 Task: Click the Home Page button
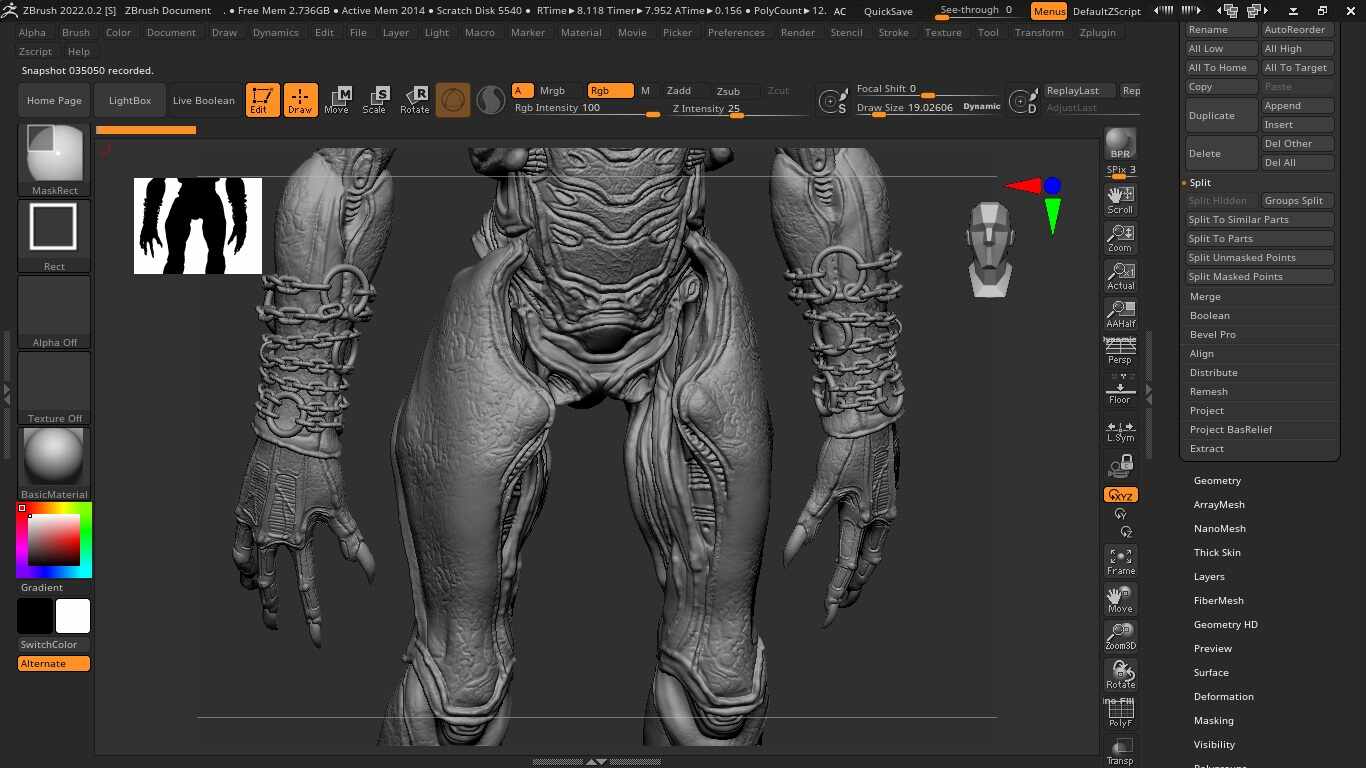54,100
